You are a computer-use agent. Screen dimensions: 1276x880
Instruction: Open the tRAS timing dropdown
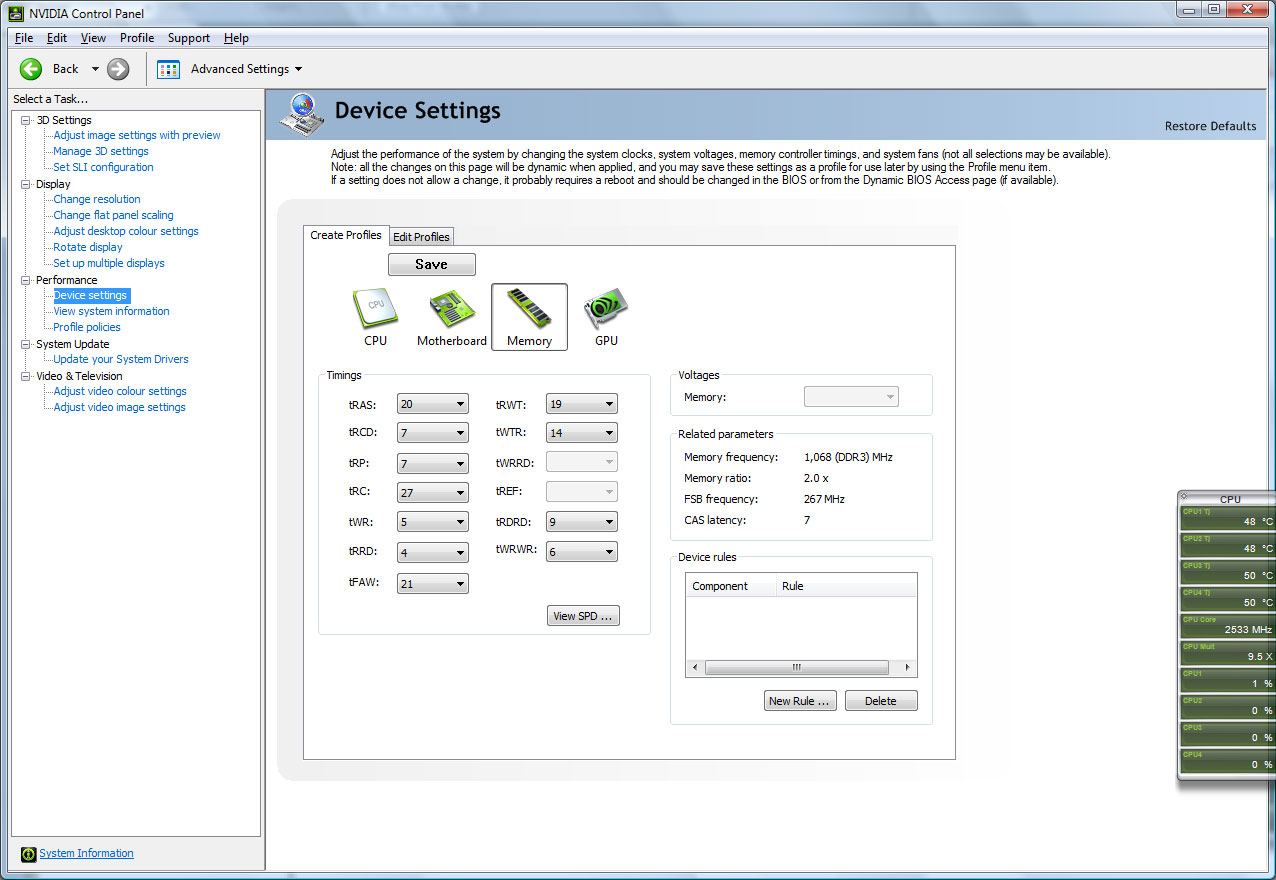[x=432, y=404]
